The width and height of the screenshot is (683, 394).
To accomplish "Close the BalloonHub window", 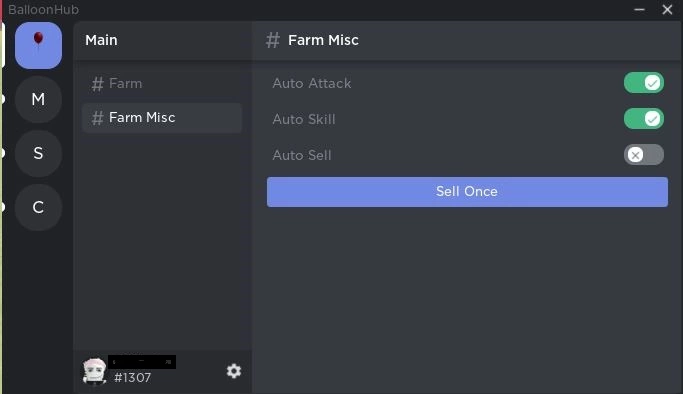I will [x=667, y=9].
